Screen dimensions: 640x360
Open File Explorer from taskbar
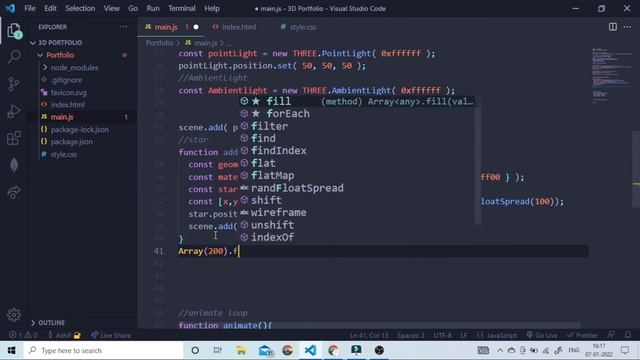click(241, 350)
